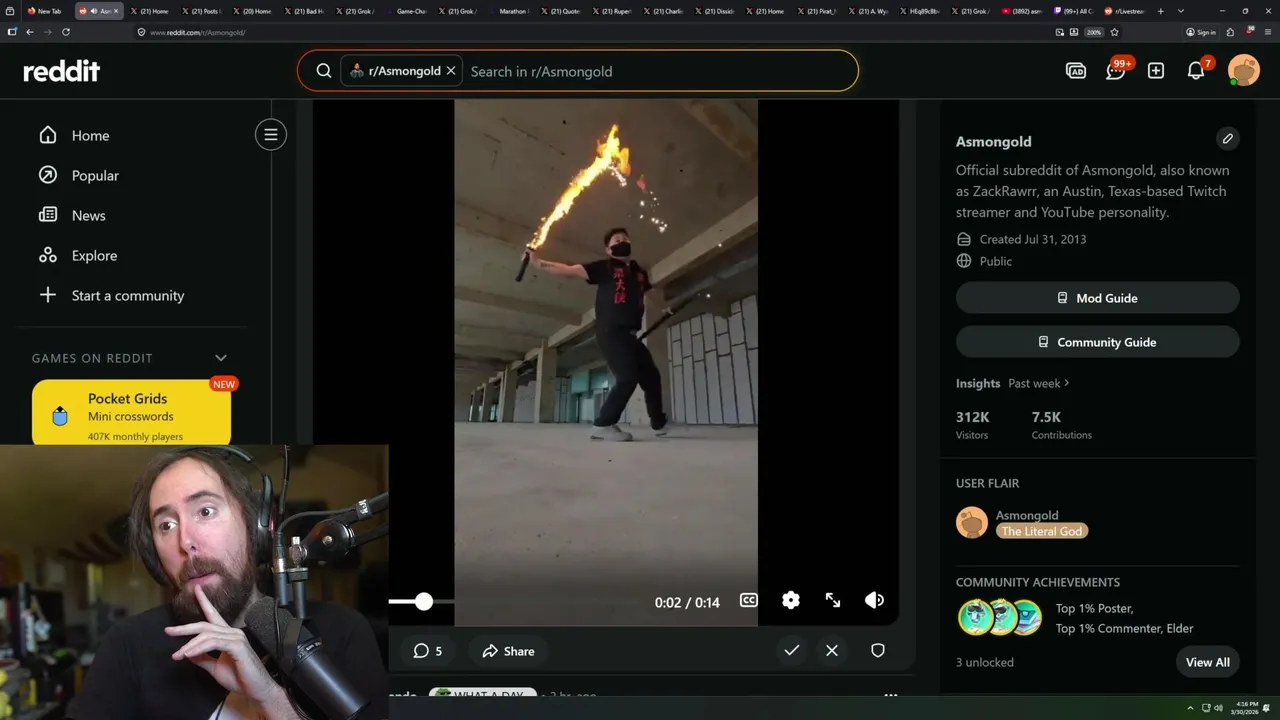The image size is (1280, 720).
Task: Reload the page
Action: tap(66, 32)
